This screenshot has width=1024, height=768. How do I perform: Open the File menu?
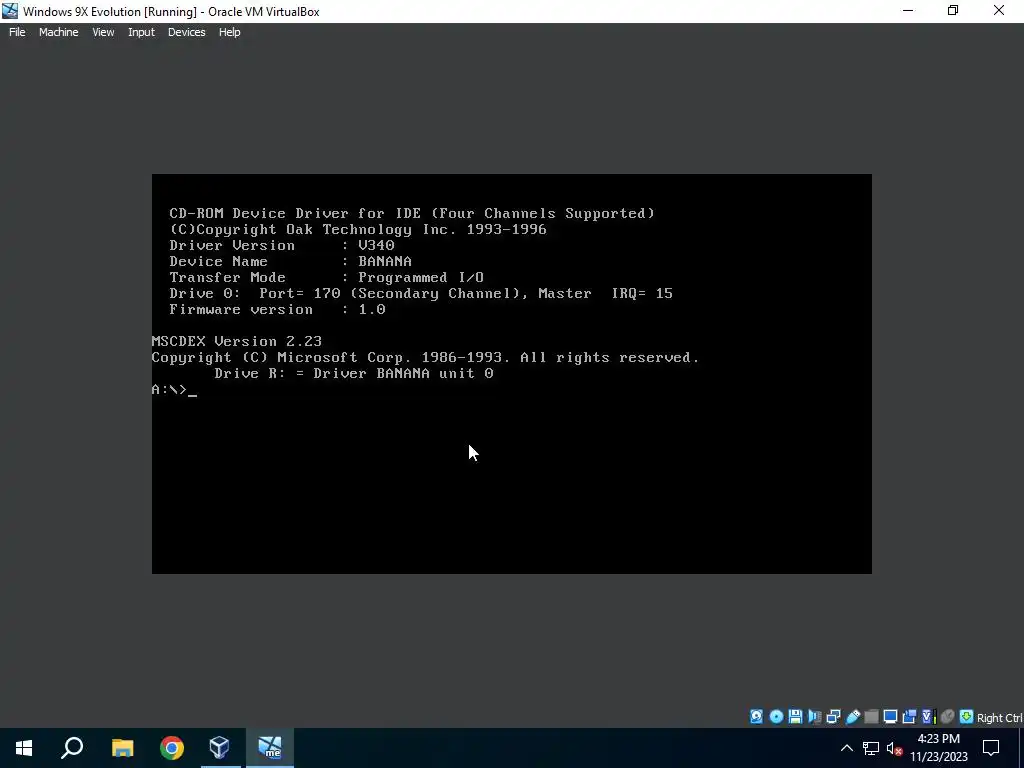click(x=17, y=32)
